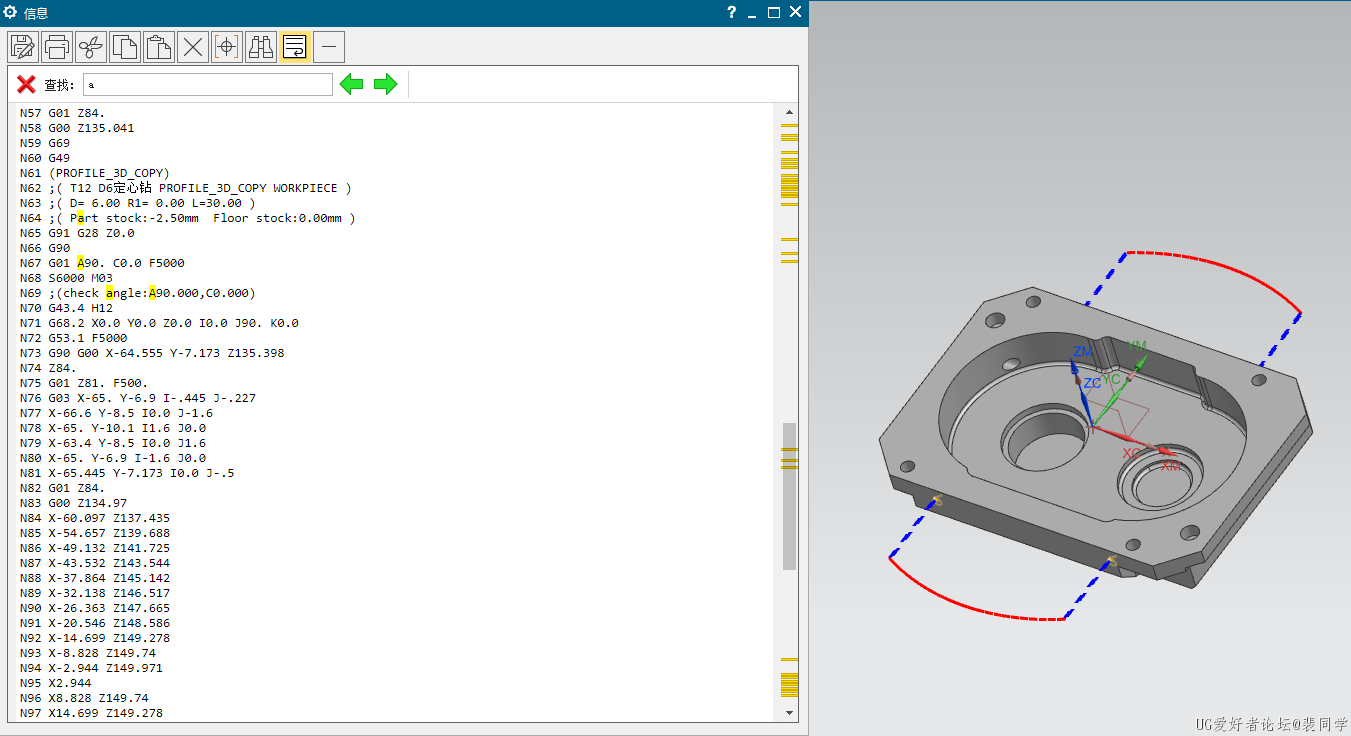The height and width of the screenshot is (736, 1351).
Task: Click the Cut scissors icon
Action: click(x=91, y=46)
